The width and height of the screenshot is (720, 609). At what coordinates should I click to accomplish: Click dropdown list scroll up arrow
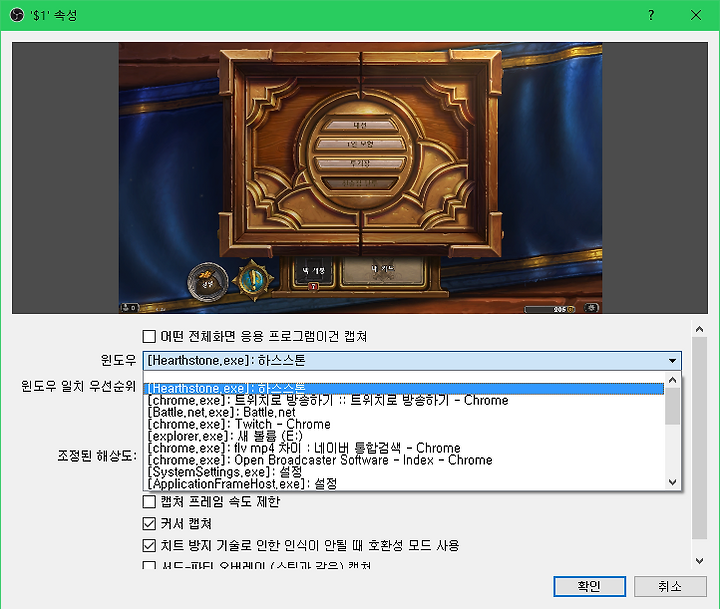coord(673,380)
